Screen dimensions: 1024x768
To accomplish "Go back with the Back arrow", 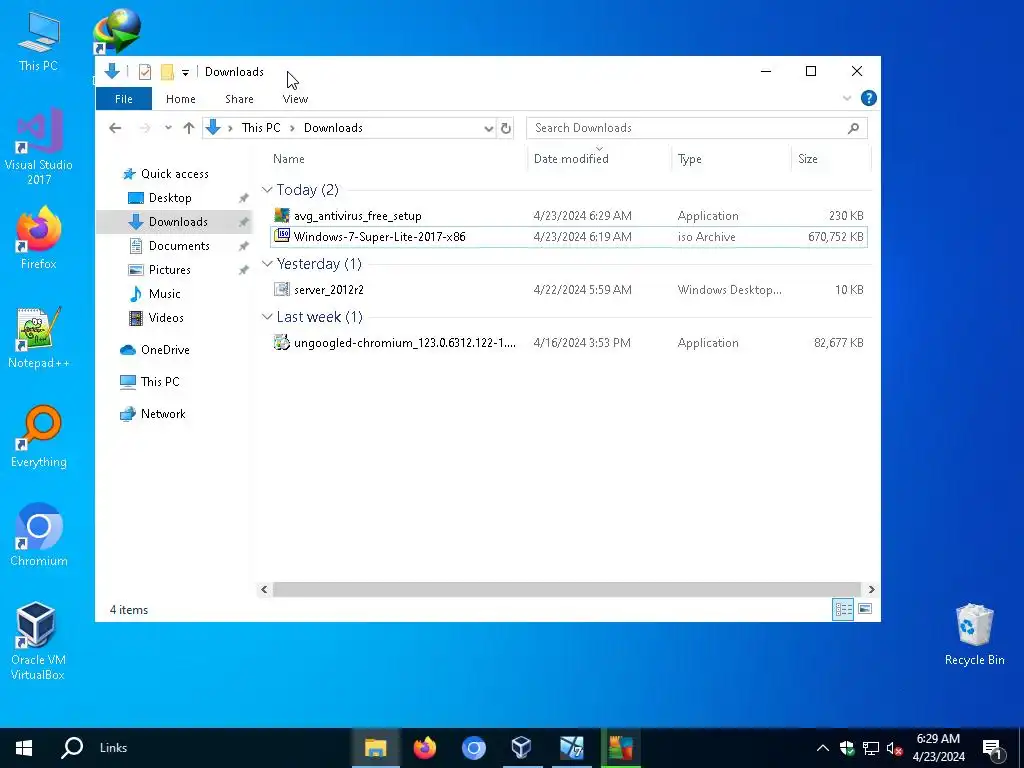I will [x=116, y=128].
